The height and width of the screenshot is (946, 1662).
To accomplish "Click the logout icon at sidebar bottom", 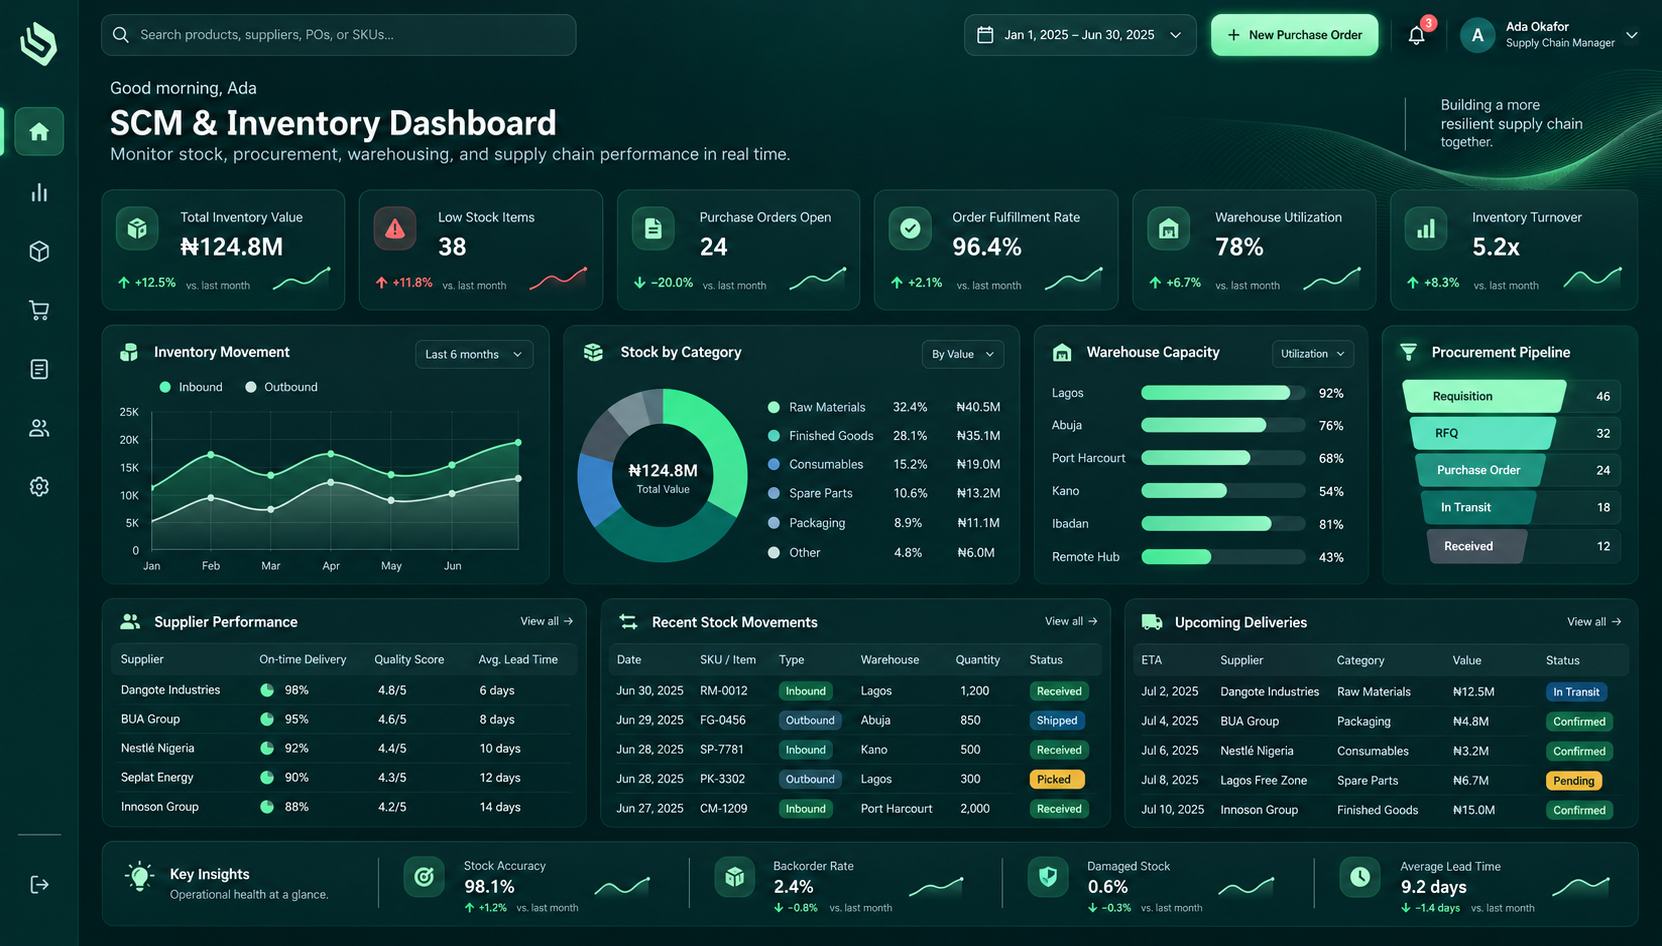I will click(39, 884).
